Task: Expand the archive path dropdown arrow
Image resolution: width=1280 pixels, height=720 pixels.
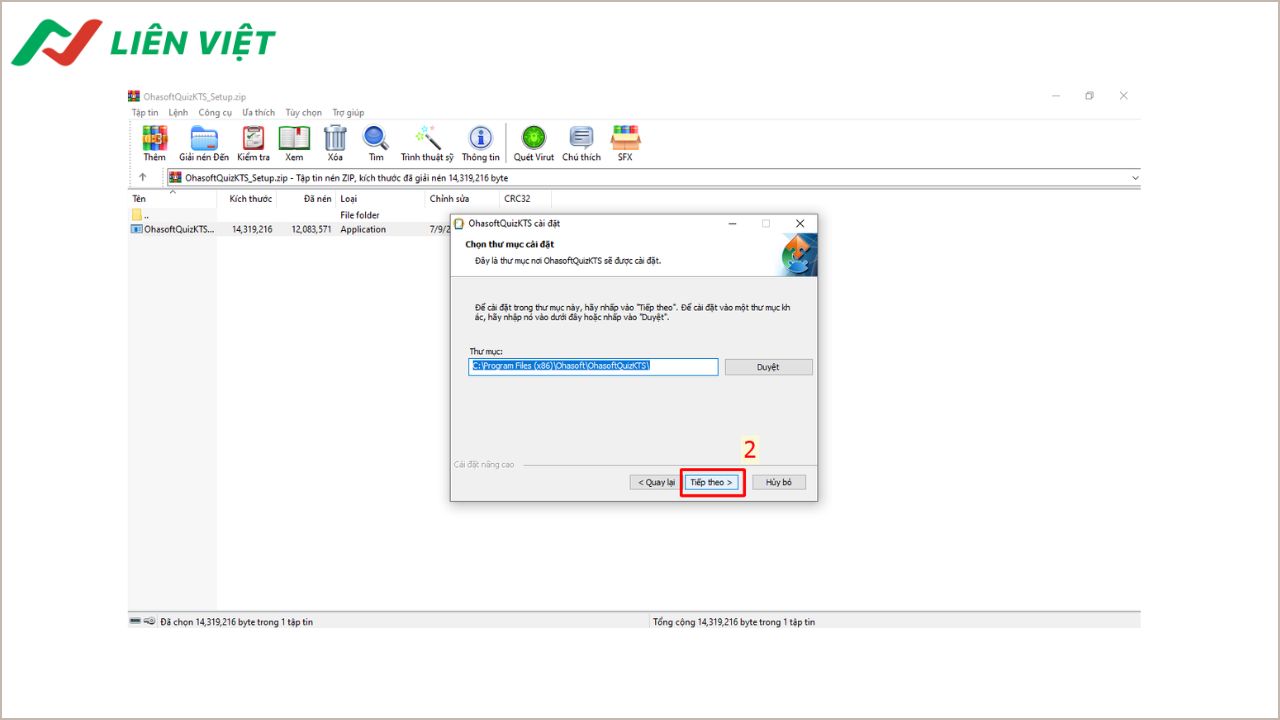Action: [x=1135, y=177]
